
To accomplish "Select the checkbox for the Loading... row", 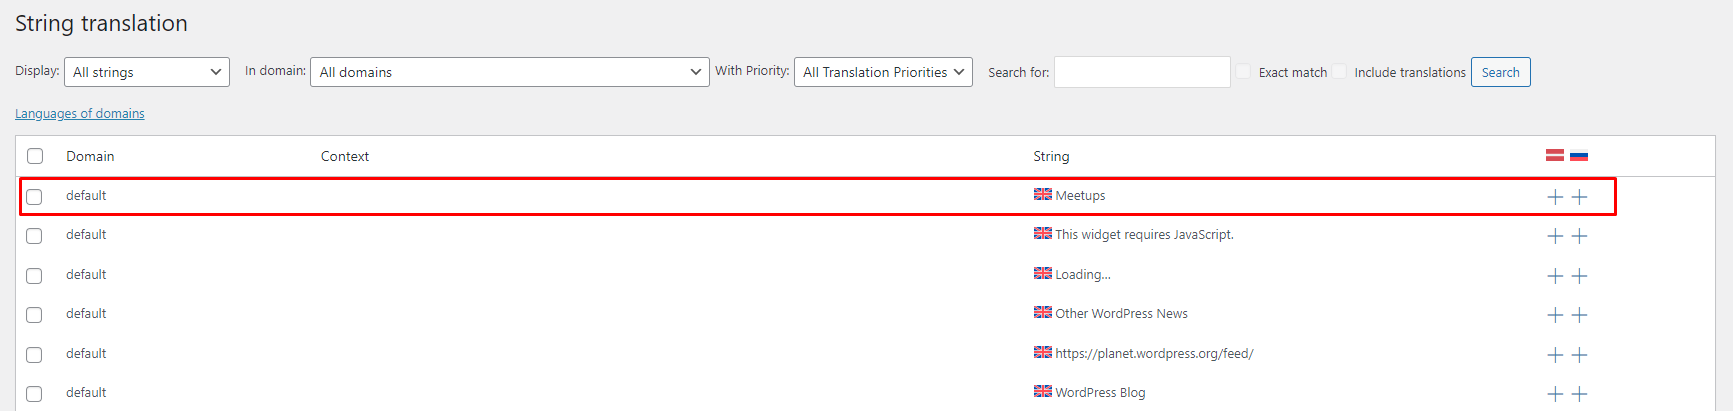I will (35, 276).
